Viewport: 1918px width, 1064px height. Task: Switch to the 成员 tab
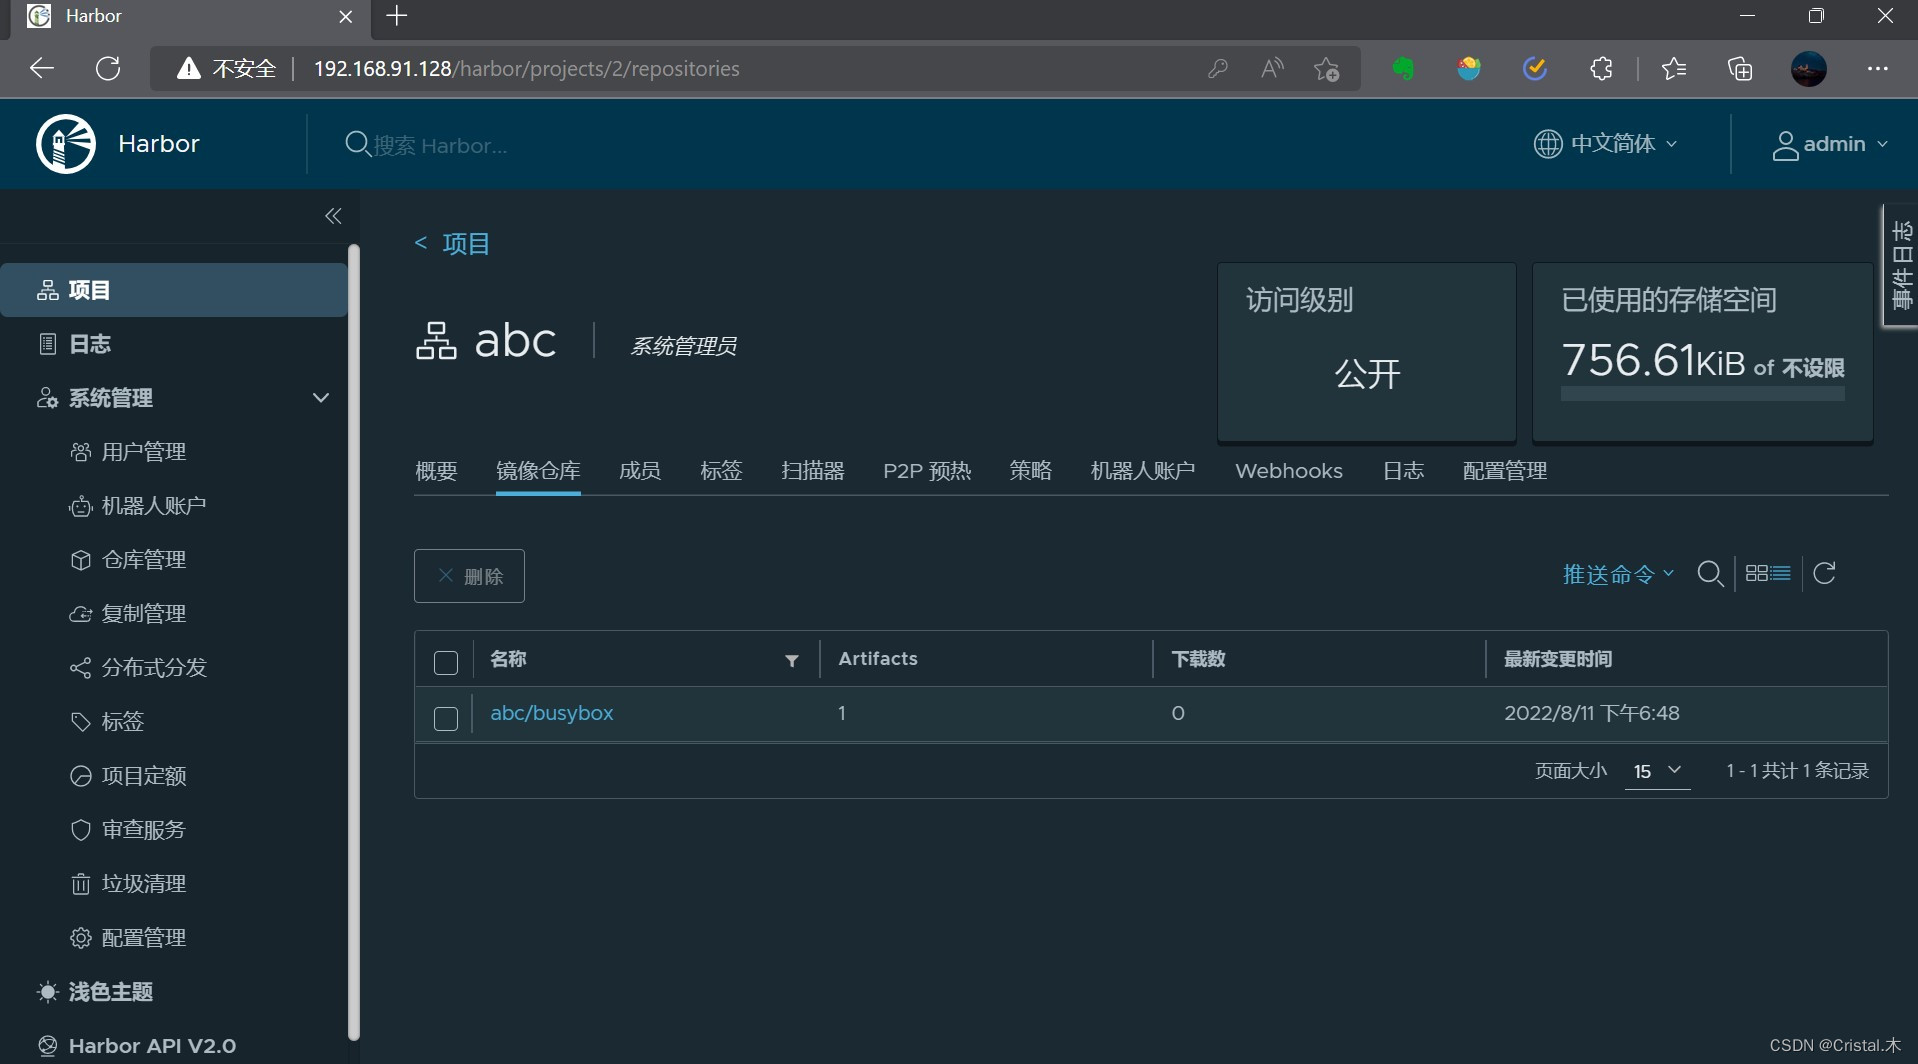point(640,471)
